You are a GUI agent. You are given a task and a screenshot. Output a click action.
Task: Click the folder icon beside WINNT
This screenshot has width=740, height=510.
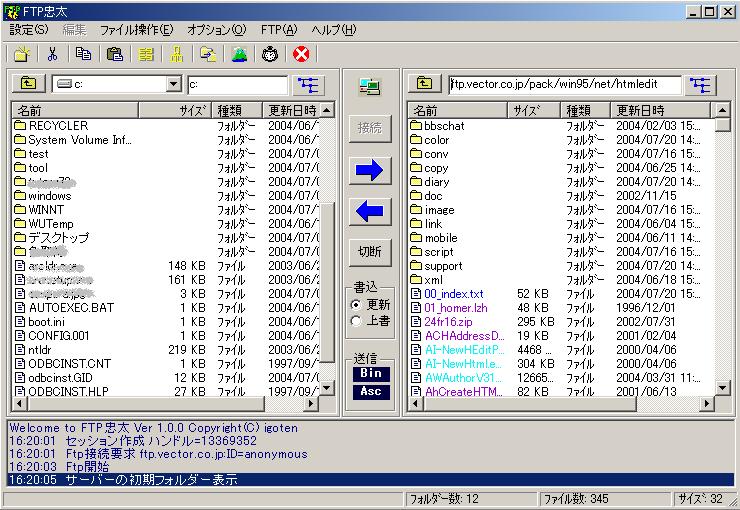pos(20,209)
